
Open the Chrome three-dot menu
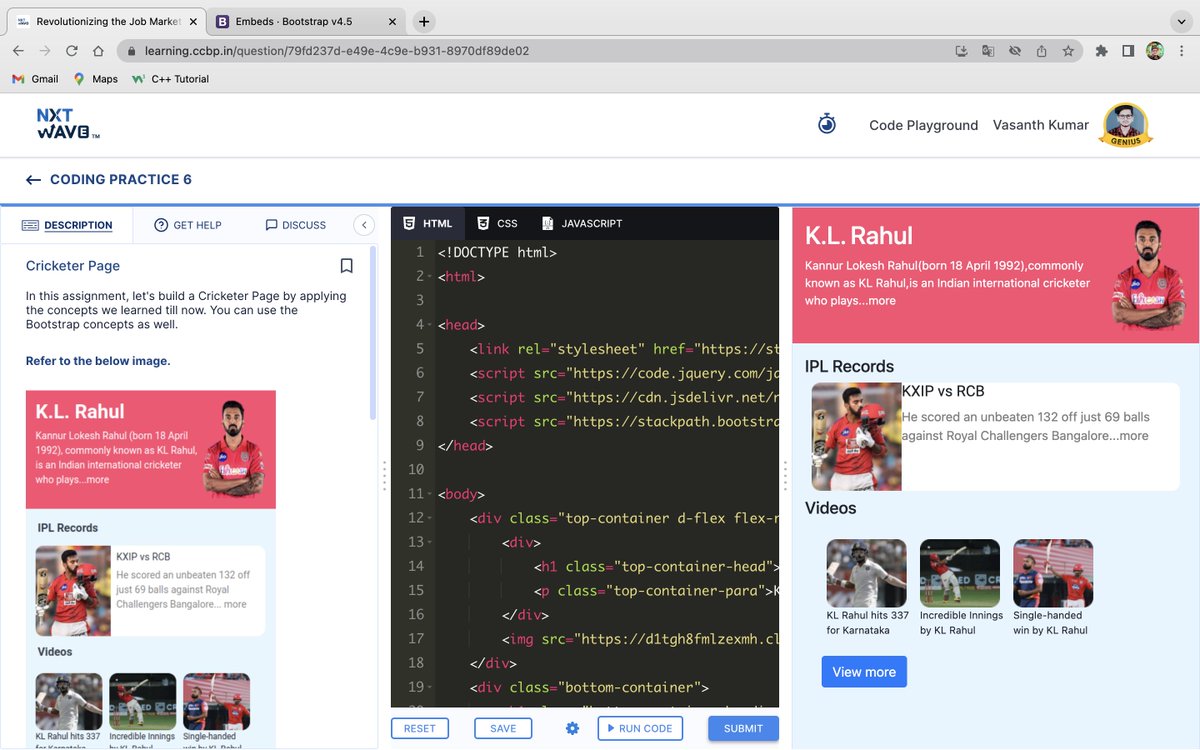(x=1181, y=51)
